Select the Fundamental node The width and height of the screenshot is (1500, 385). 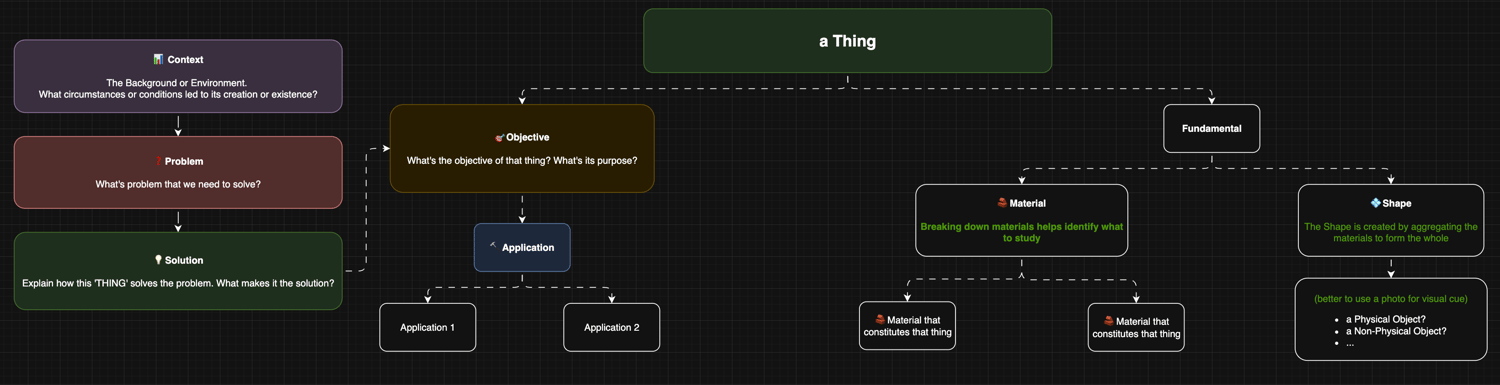(1211, 129)
